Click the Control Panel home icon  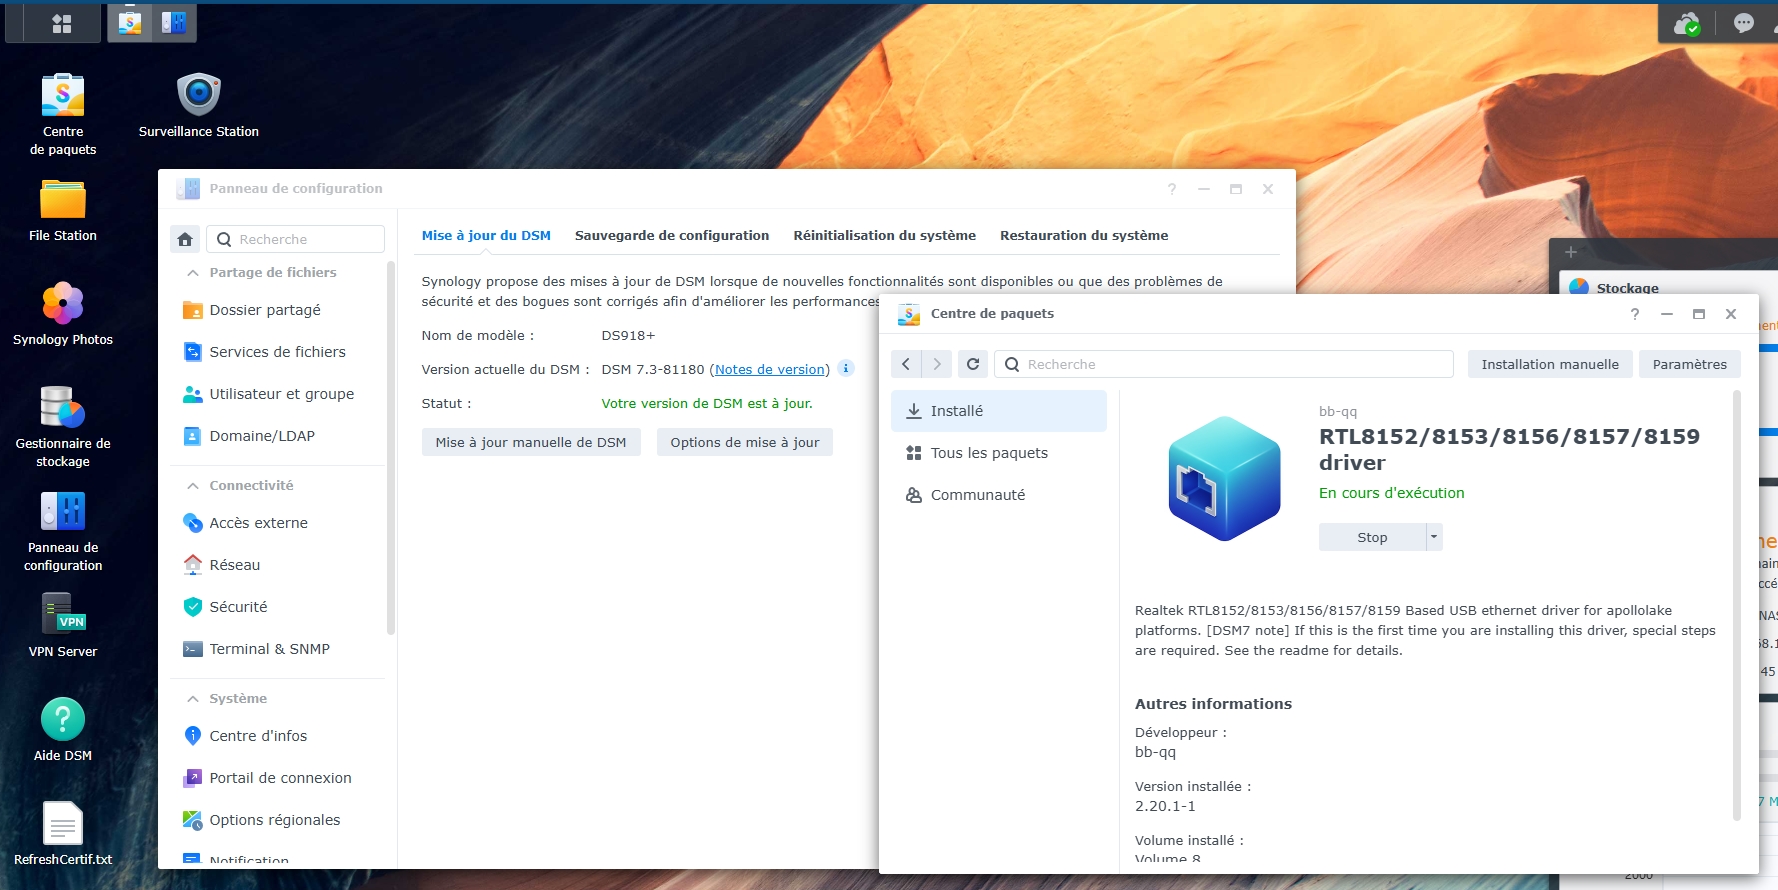click(185, 239)
